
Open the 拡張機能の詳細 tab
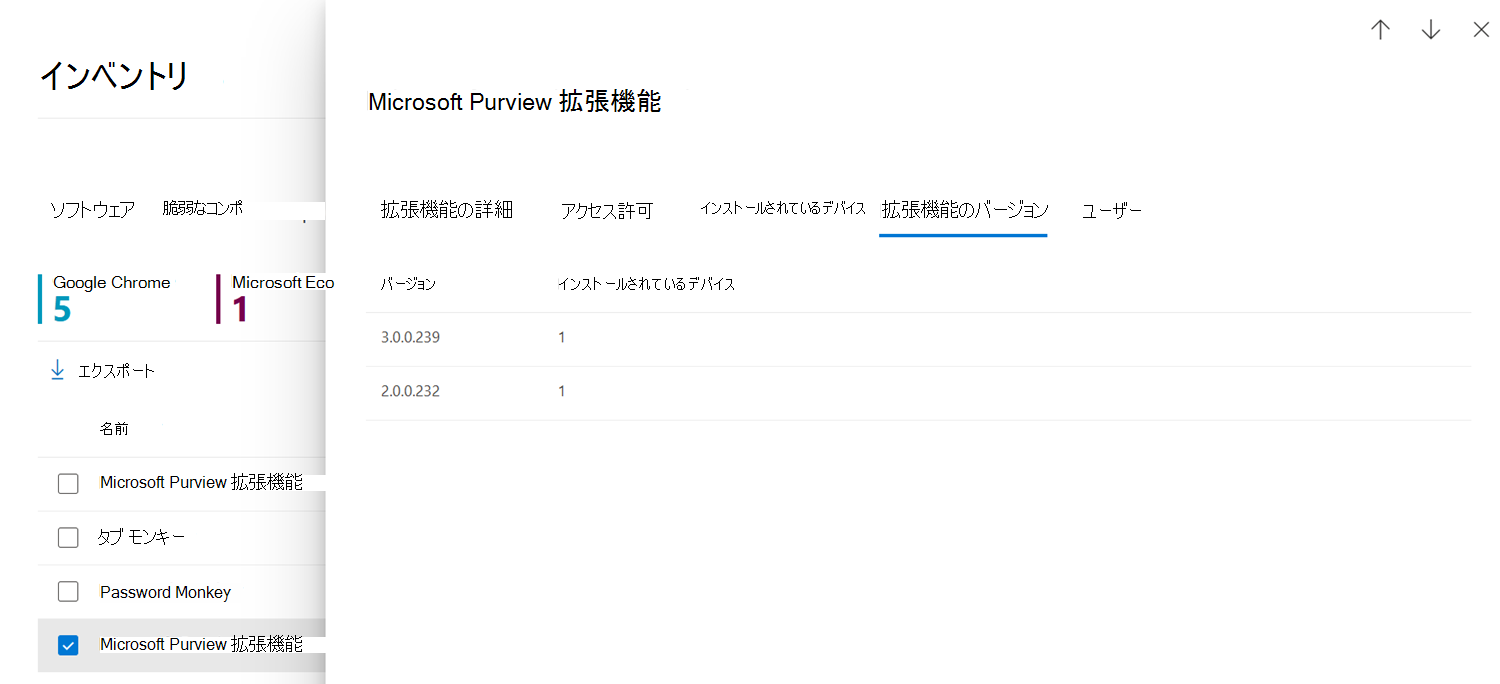[447, 209]
